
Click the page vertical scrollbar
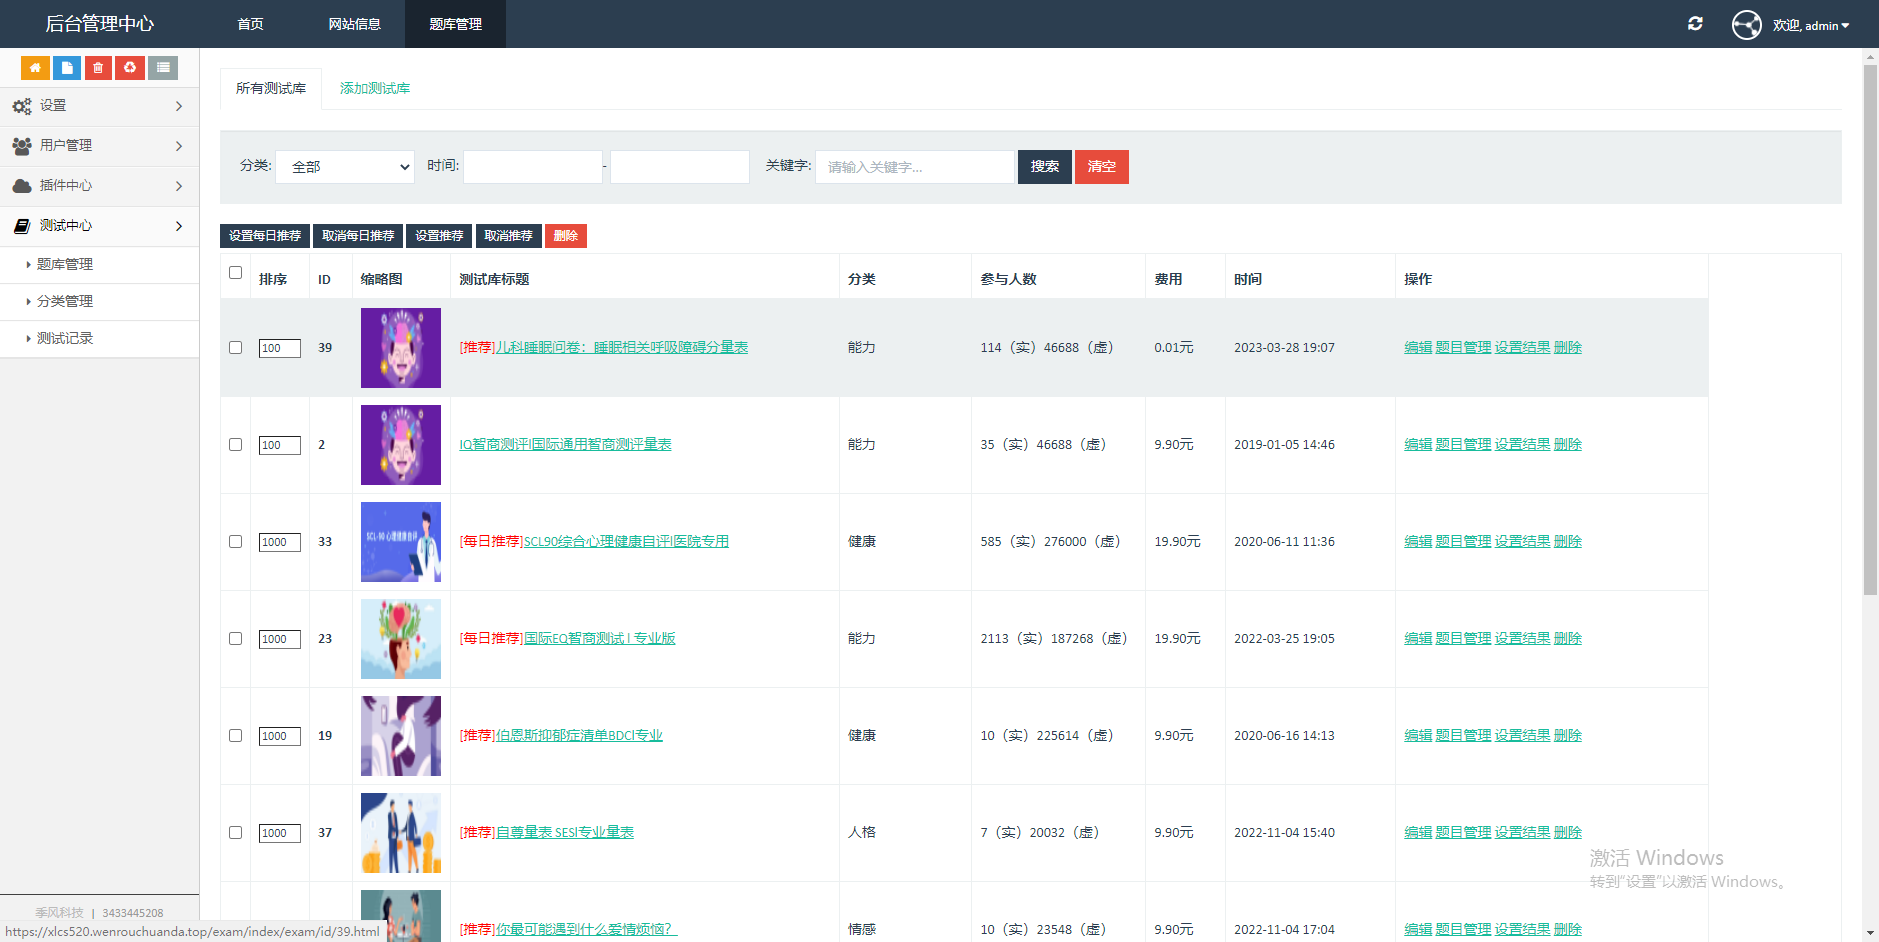click(x=1870, y=330)
